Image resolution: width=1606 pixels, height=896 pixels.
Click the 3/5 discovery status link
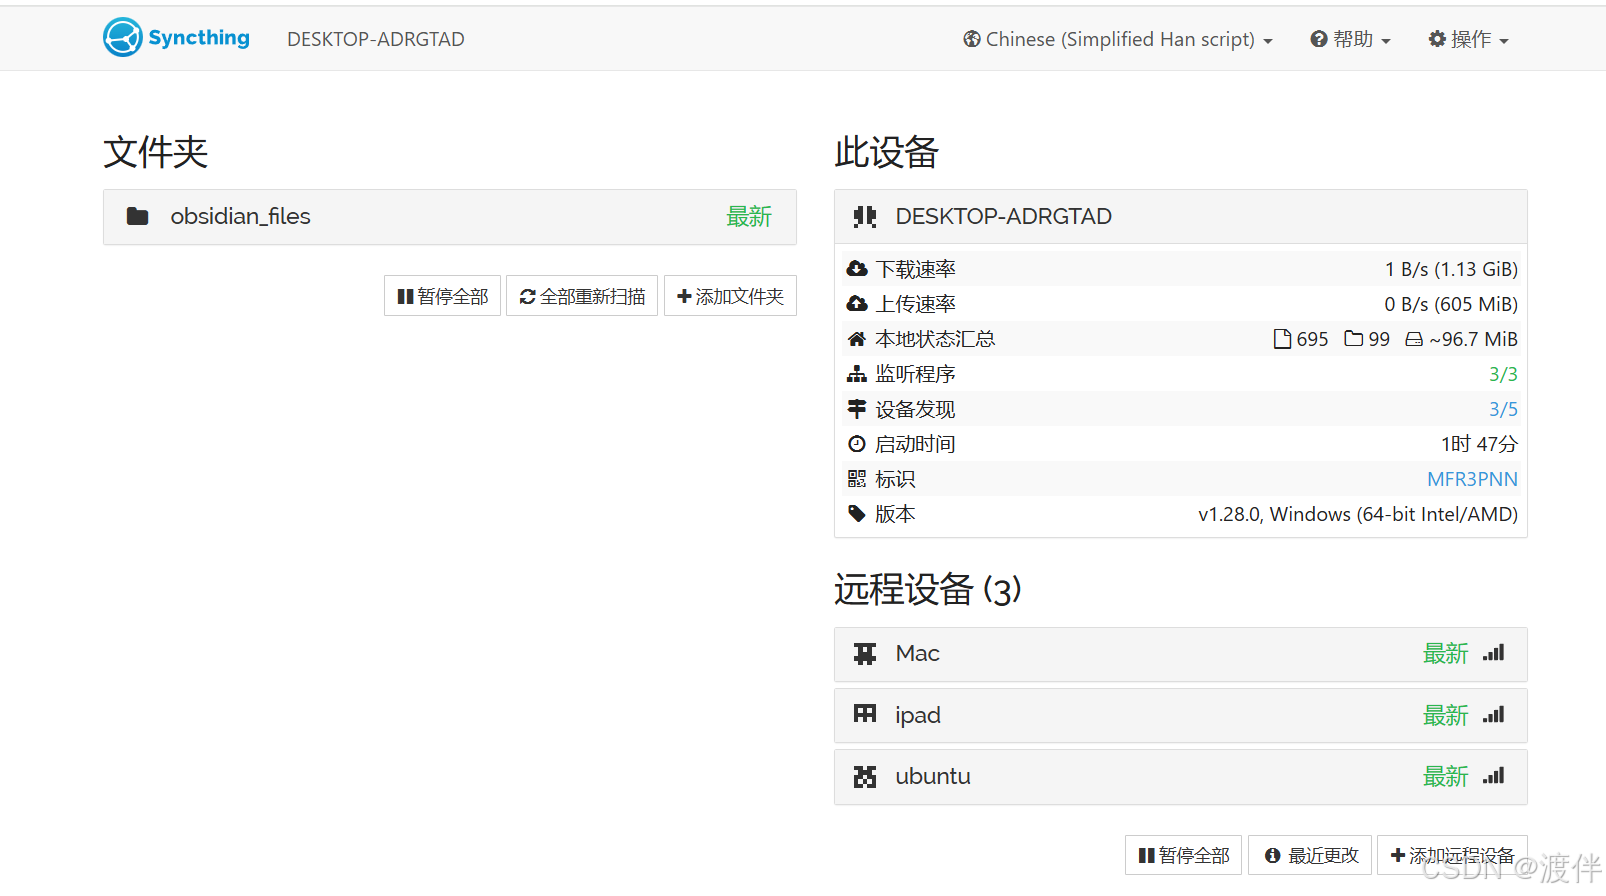click(x=1503, y=409)
